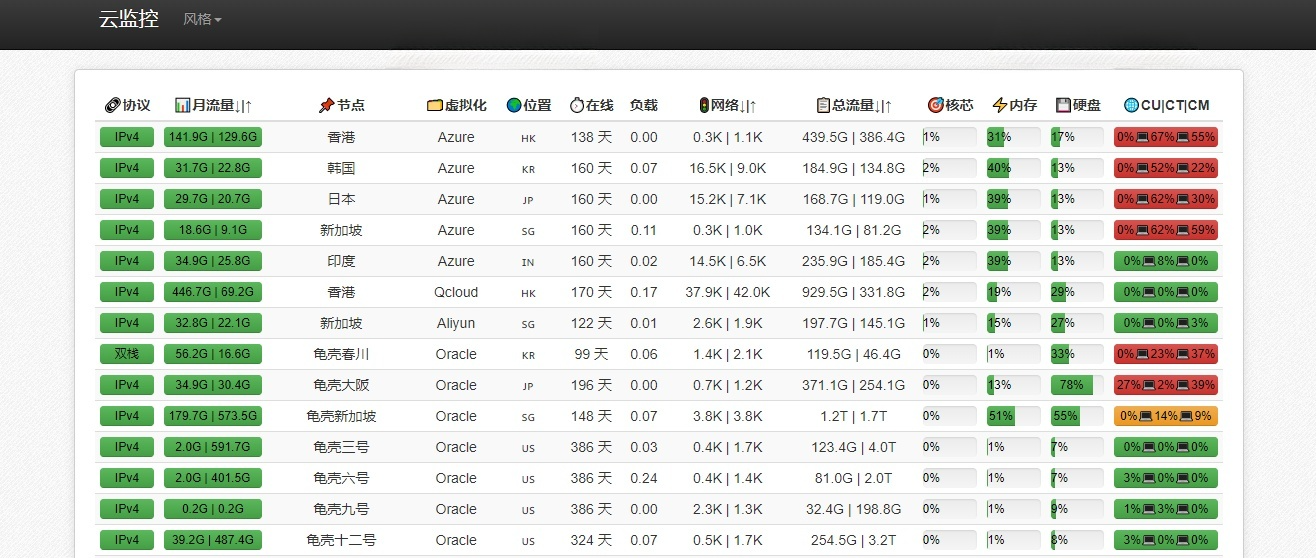The height and width of the screenshot is (558, 1316).
Task: Click the traffic light icon beside 网络
Action: [703, 105]
